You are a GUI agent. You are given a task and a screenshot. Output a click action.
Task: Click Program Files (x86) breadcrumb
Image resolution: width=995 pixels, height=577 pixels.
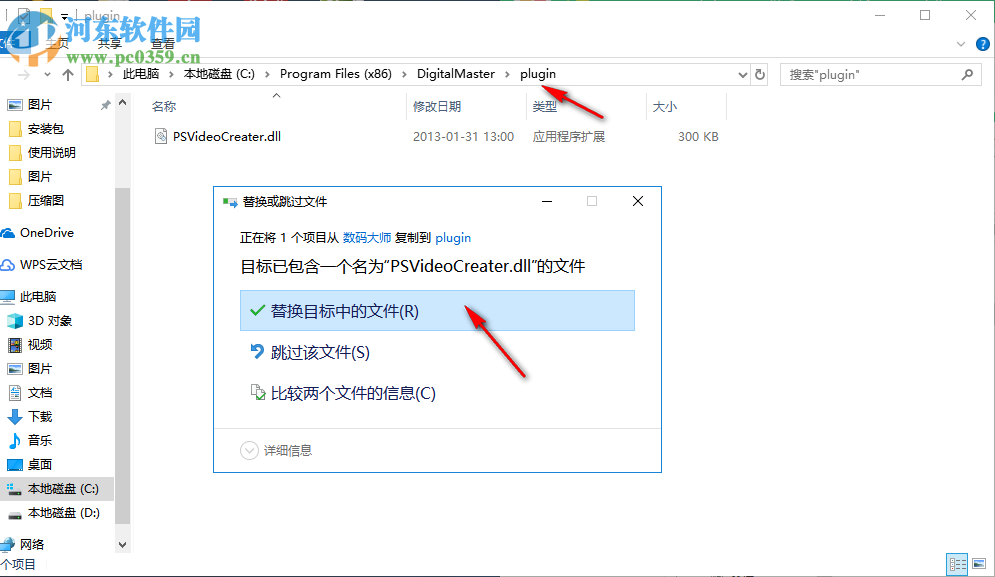coord(336,74)
